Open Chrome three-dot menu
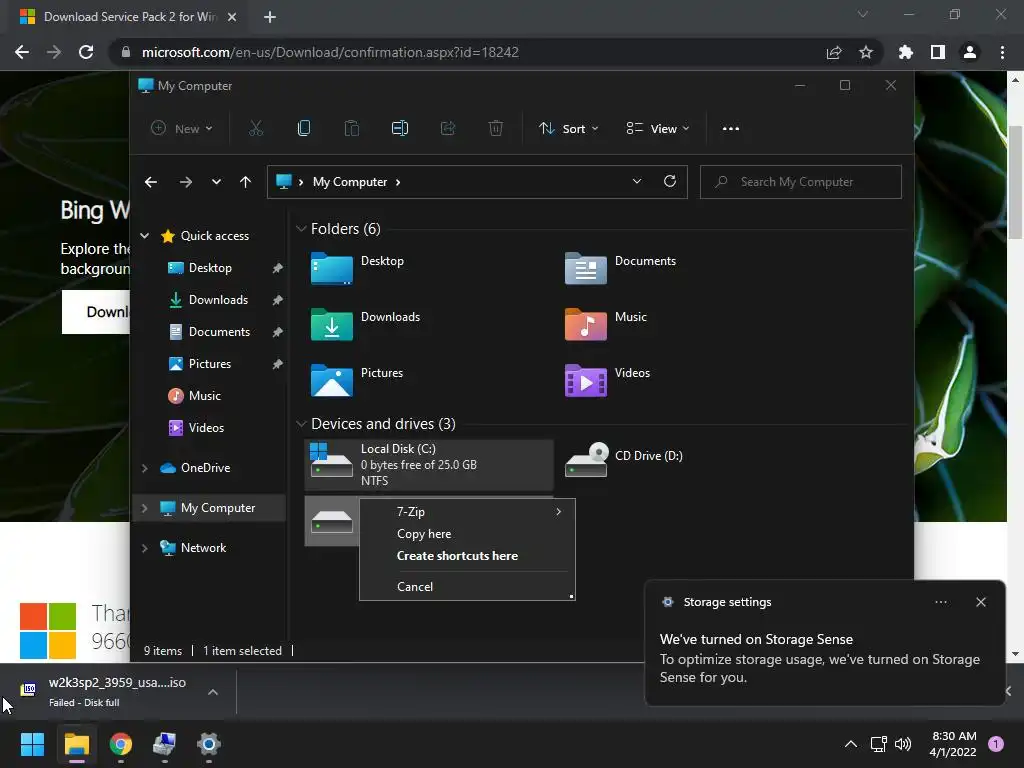Screen dimensions: 1024x768 tap(1002, 52)
